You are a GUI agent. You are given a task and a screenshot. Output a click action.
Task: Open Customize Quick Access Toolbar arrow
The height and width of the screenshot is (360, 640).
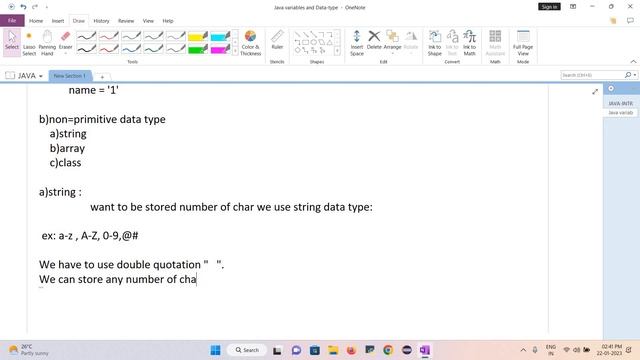coord(47,7)
